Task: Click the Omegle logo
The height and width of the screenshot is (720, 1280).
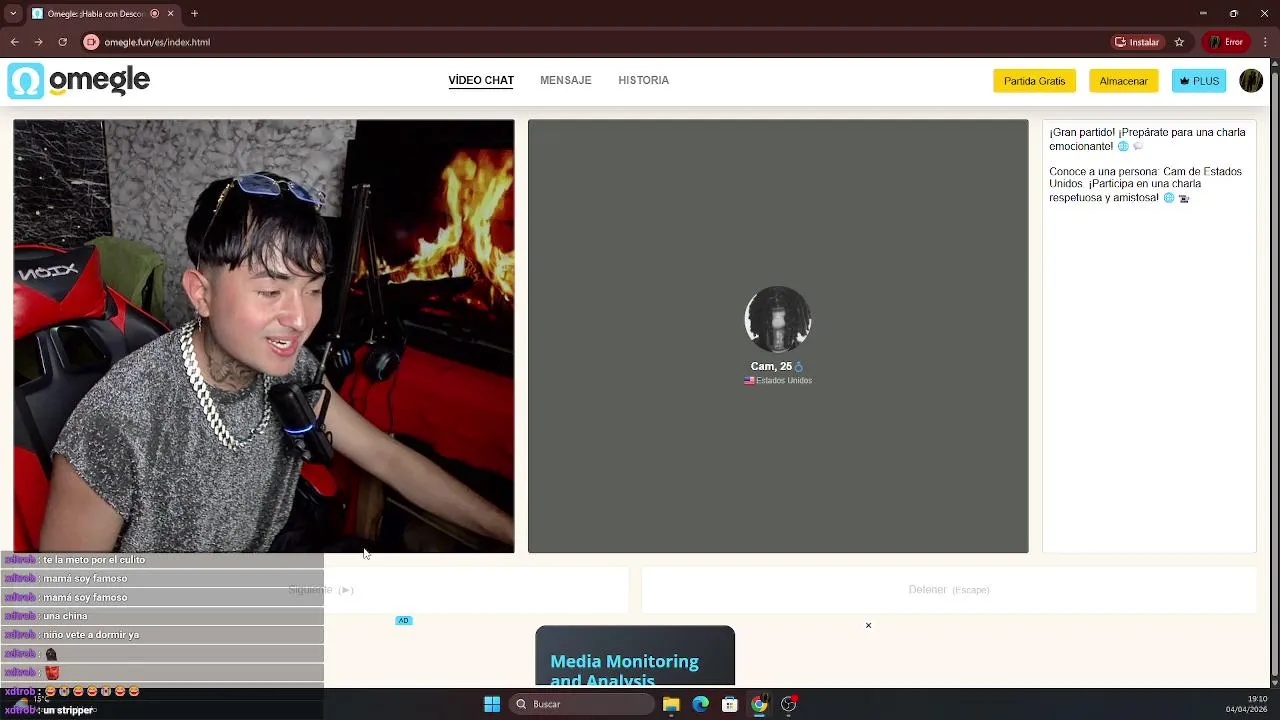Action: coord(78,81)
